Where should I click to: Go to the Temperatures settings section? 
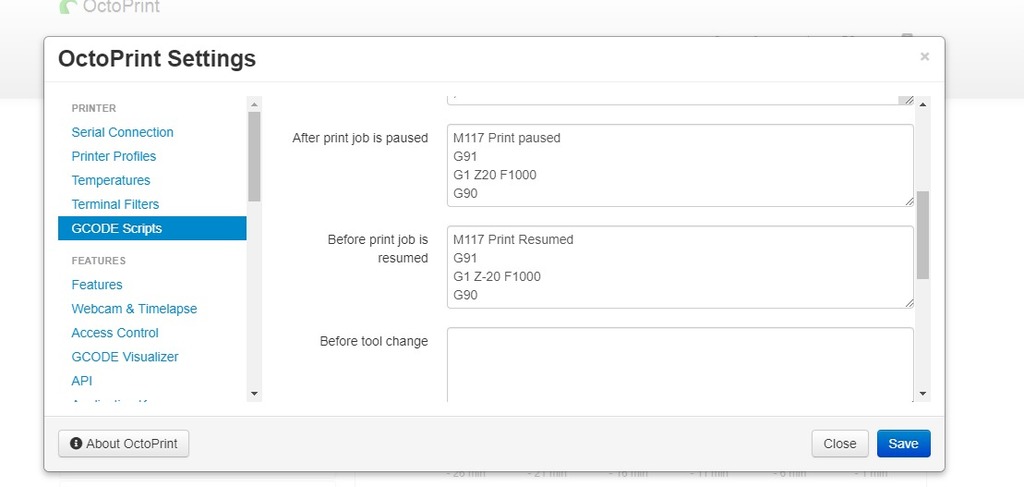110,180
